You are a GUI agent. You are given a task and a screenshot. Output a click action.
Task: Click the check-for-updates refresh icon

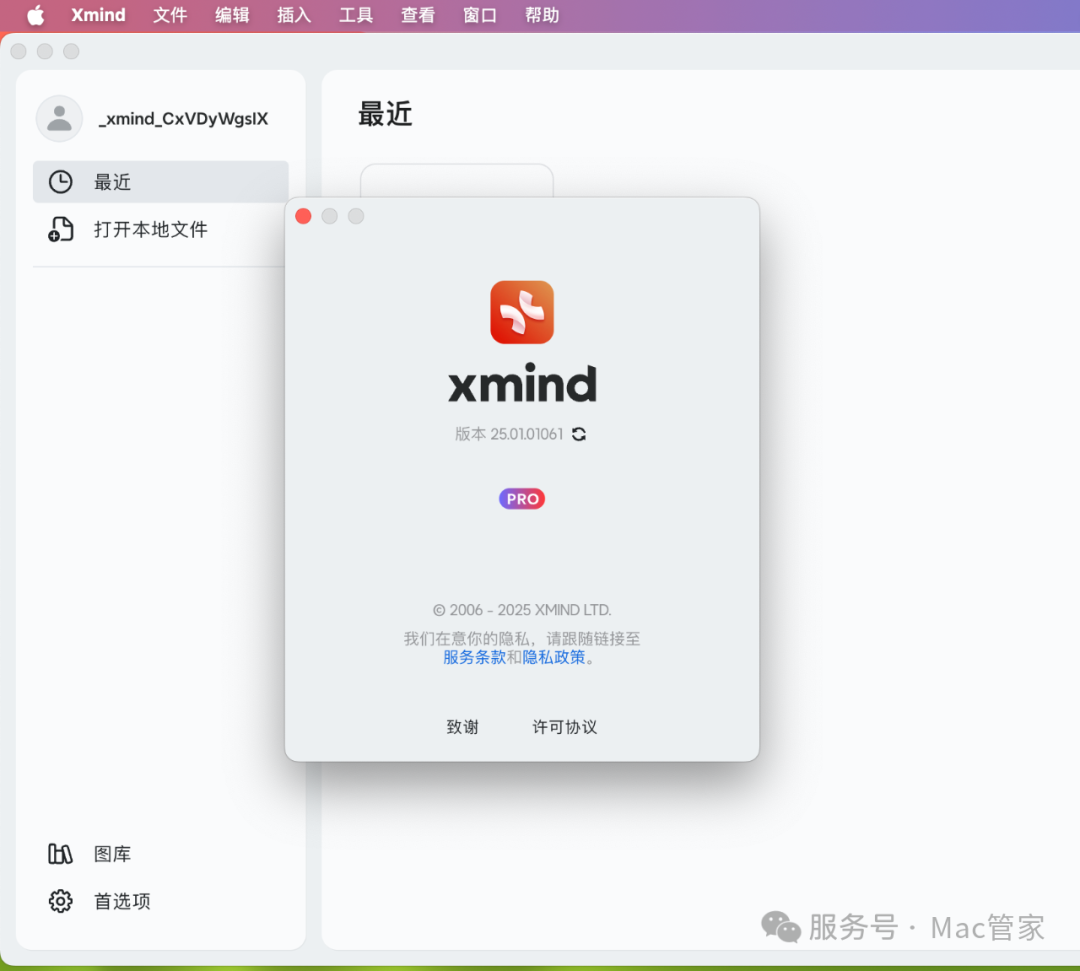pos(579,434)
